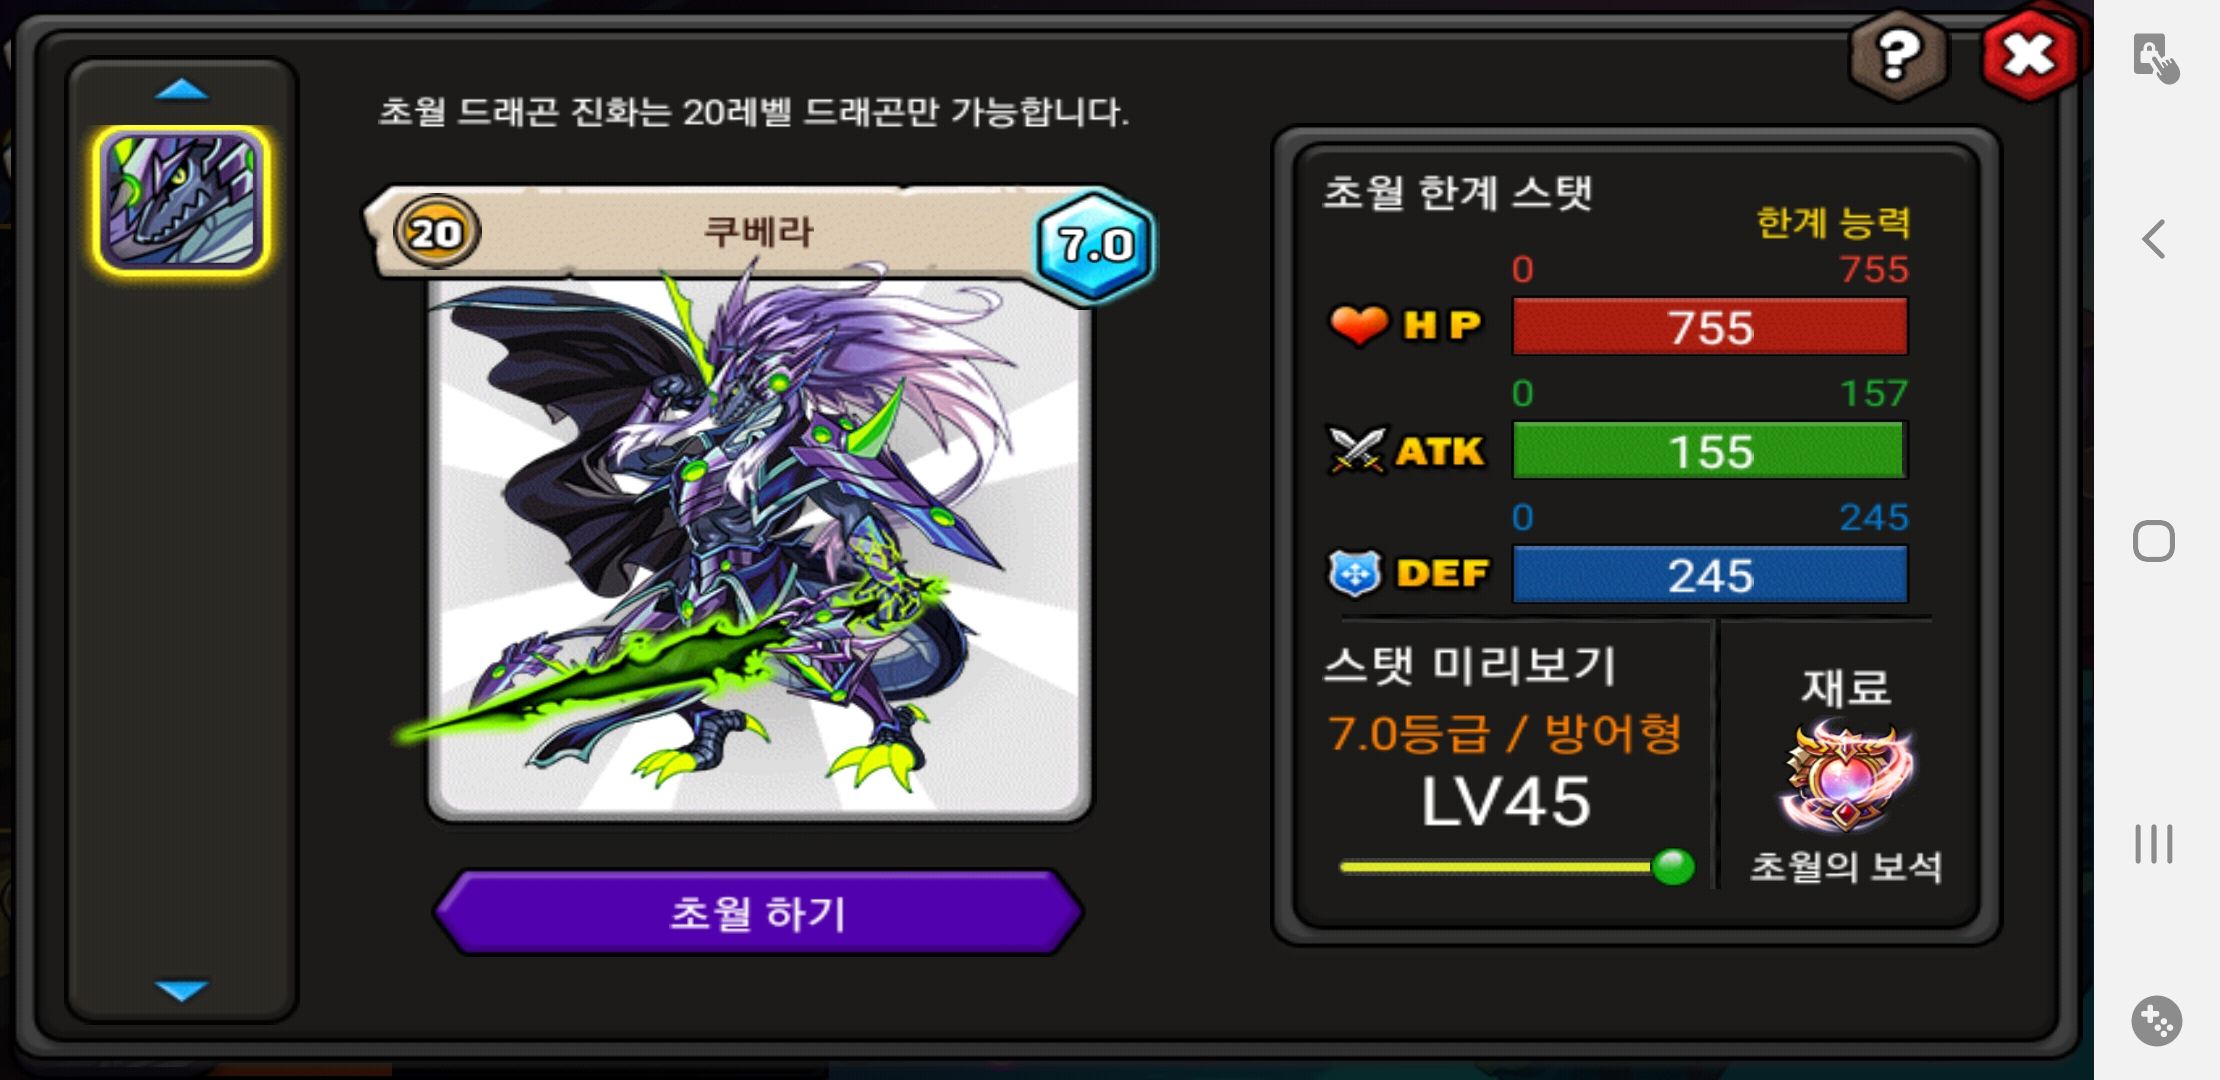Open the game controller tools icon
Viewport: 2220px width, 1080px height.
point(2156,1021)
